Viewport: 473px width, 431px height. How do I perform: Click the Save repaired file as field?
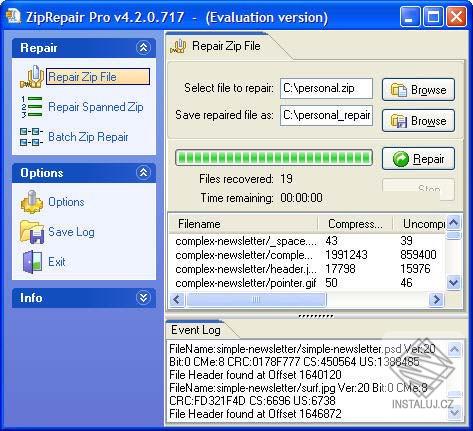pyautogui.click(x=326, y=116)
